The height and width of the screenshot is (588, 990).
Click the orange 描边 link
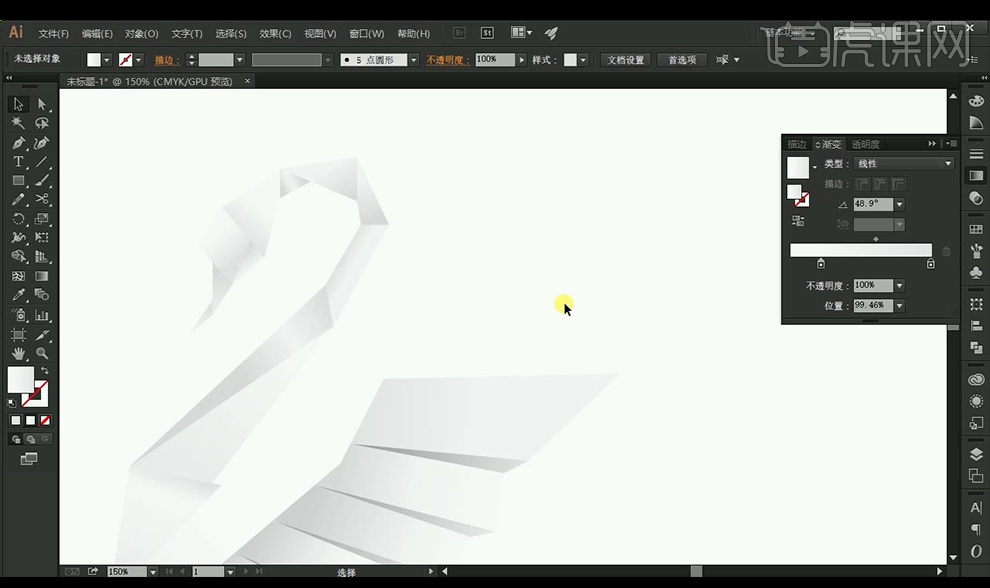coord(166,60)
